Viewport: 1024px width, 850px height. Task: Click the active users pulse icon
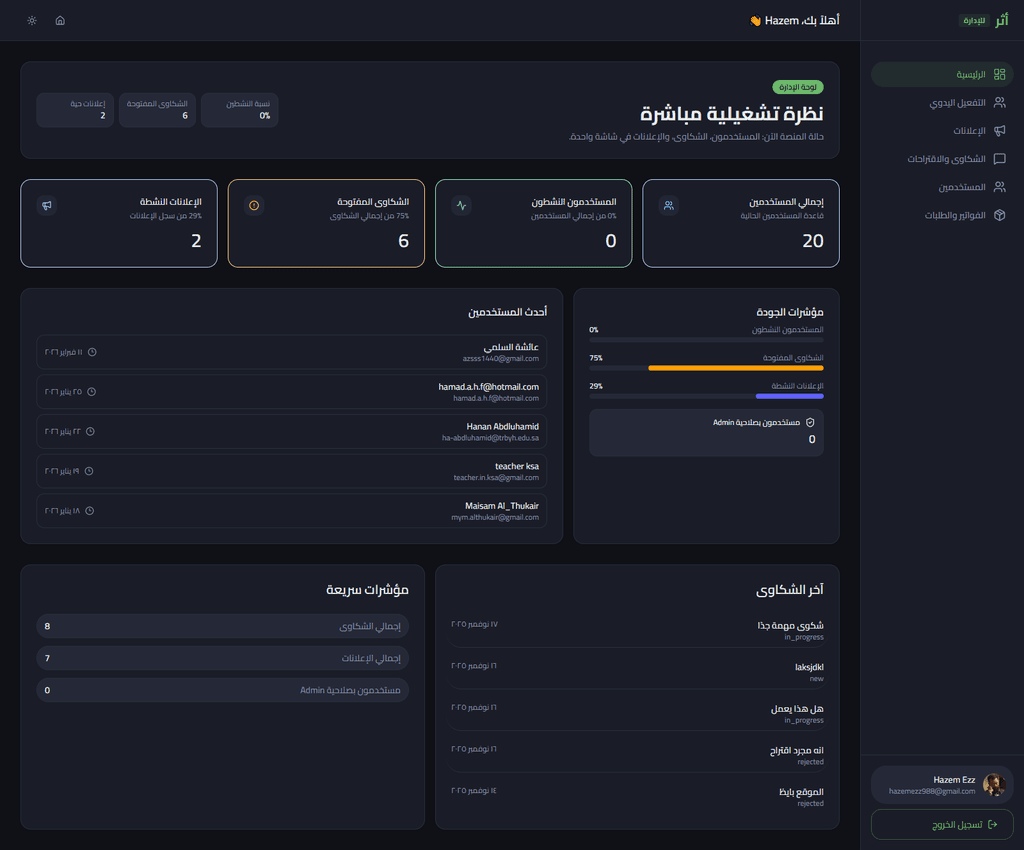461,205
